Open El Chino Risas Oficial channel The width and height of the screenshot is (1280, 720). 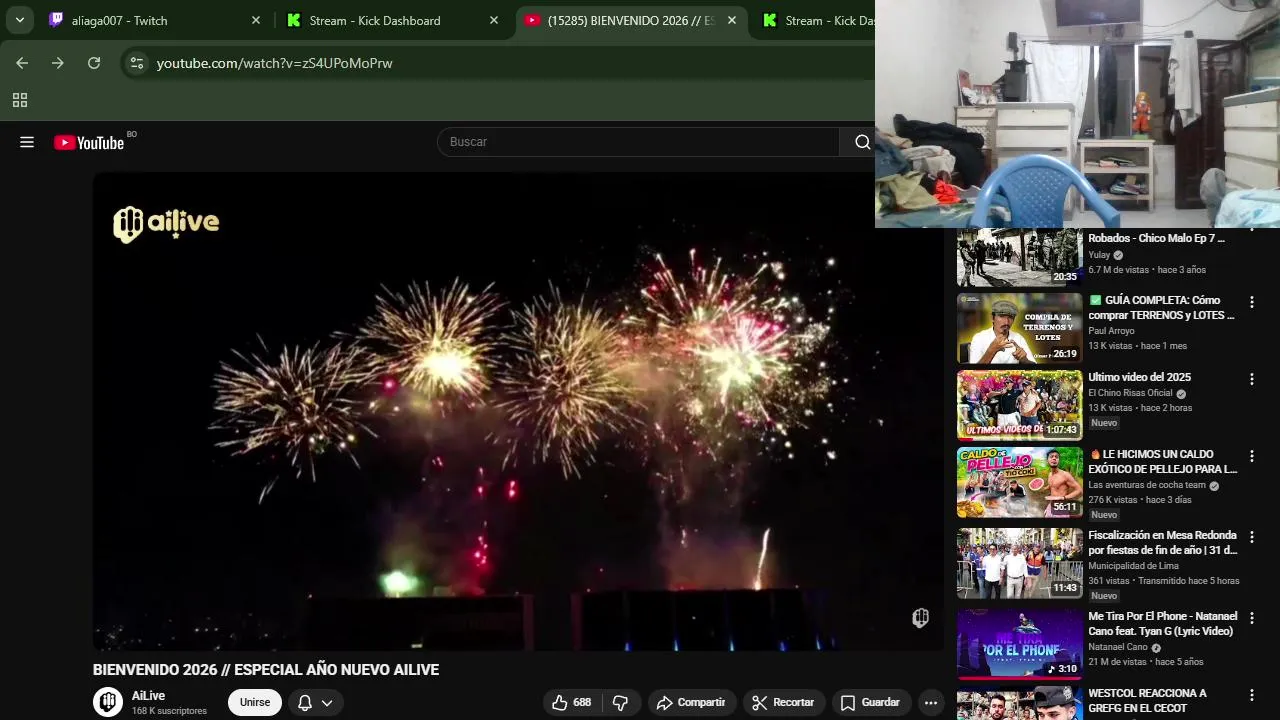pyautogui.click(x=1129, y=393)
